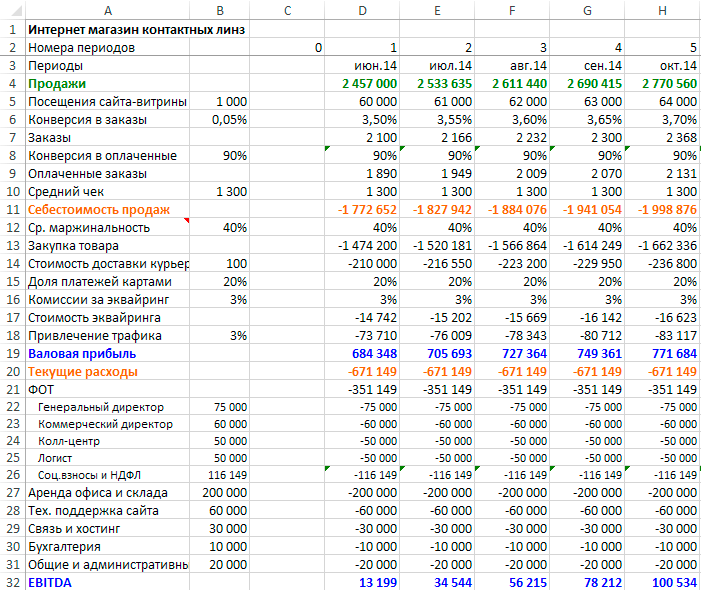Select row header 4

12,84
